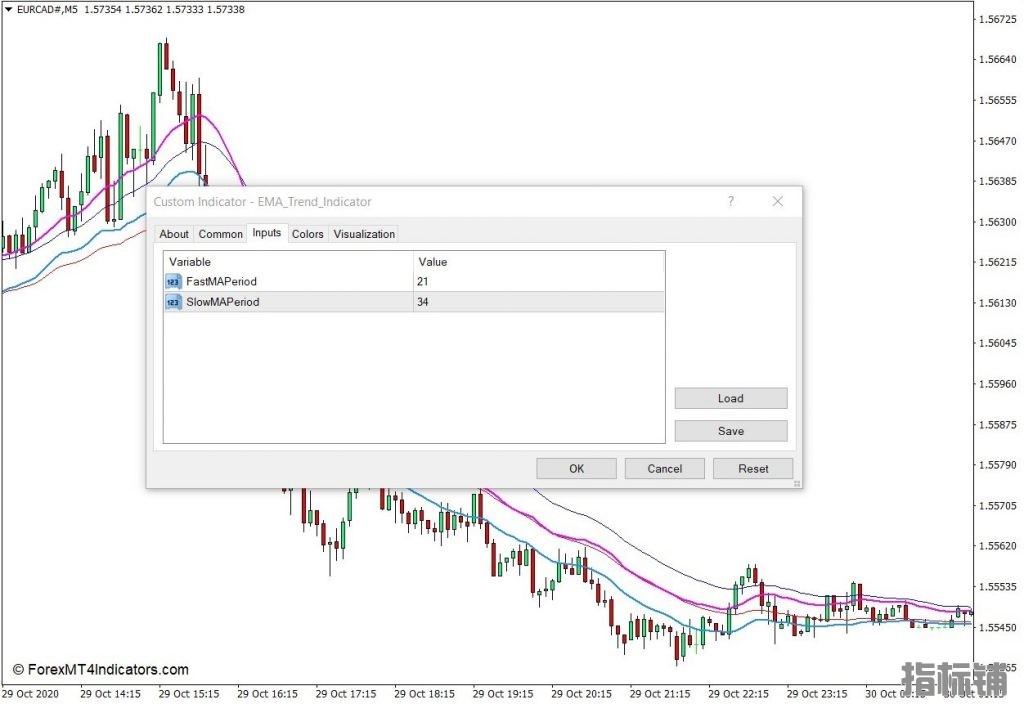Open the Colors tab

(x=308, y=234)
